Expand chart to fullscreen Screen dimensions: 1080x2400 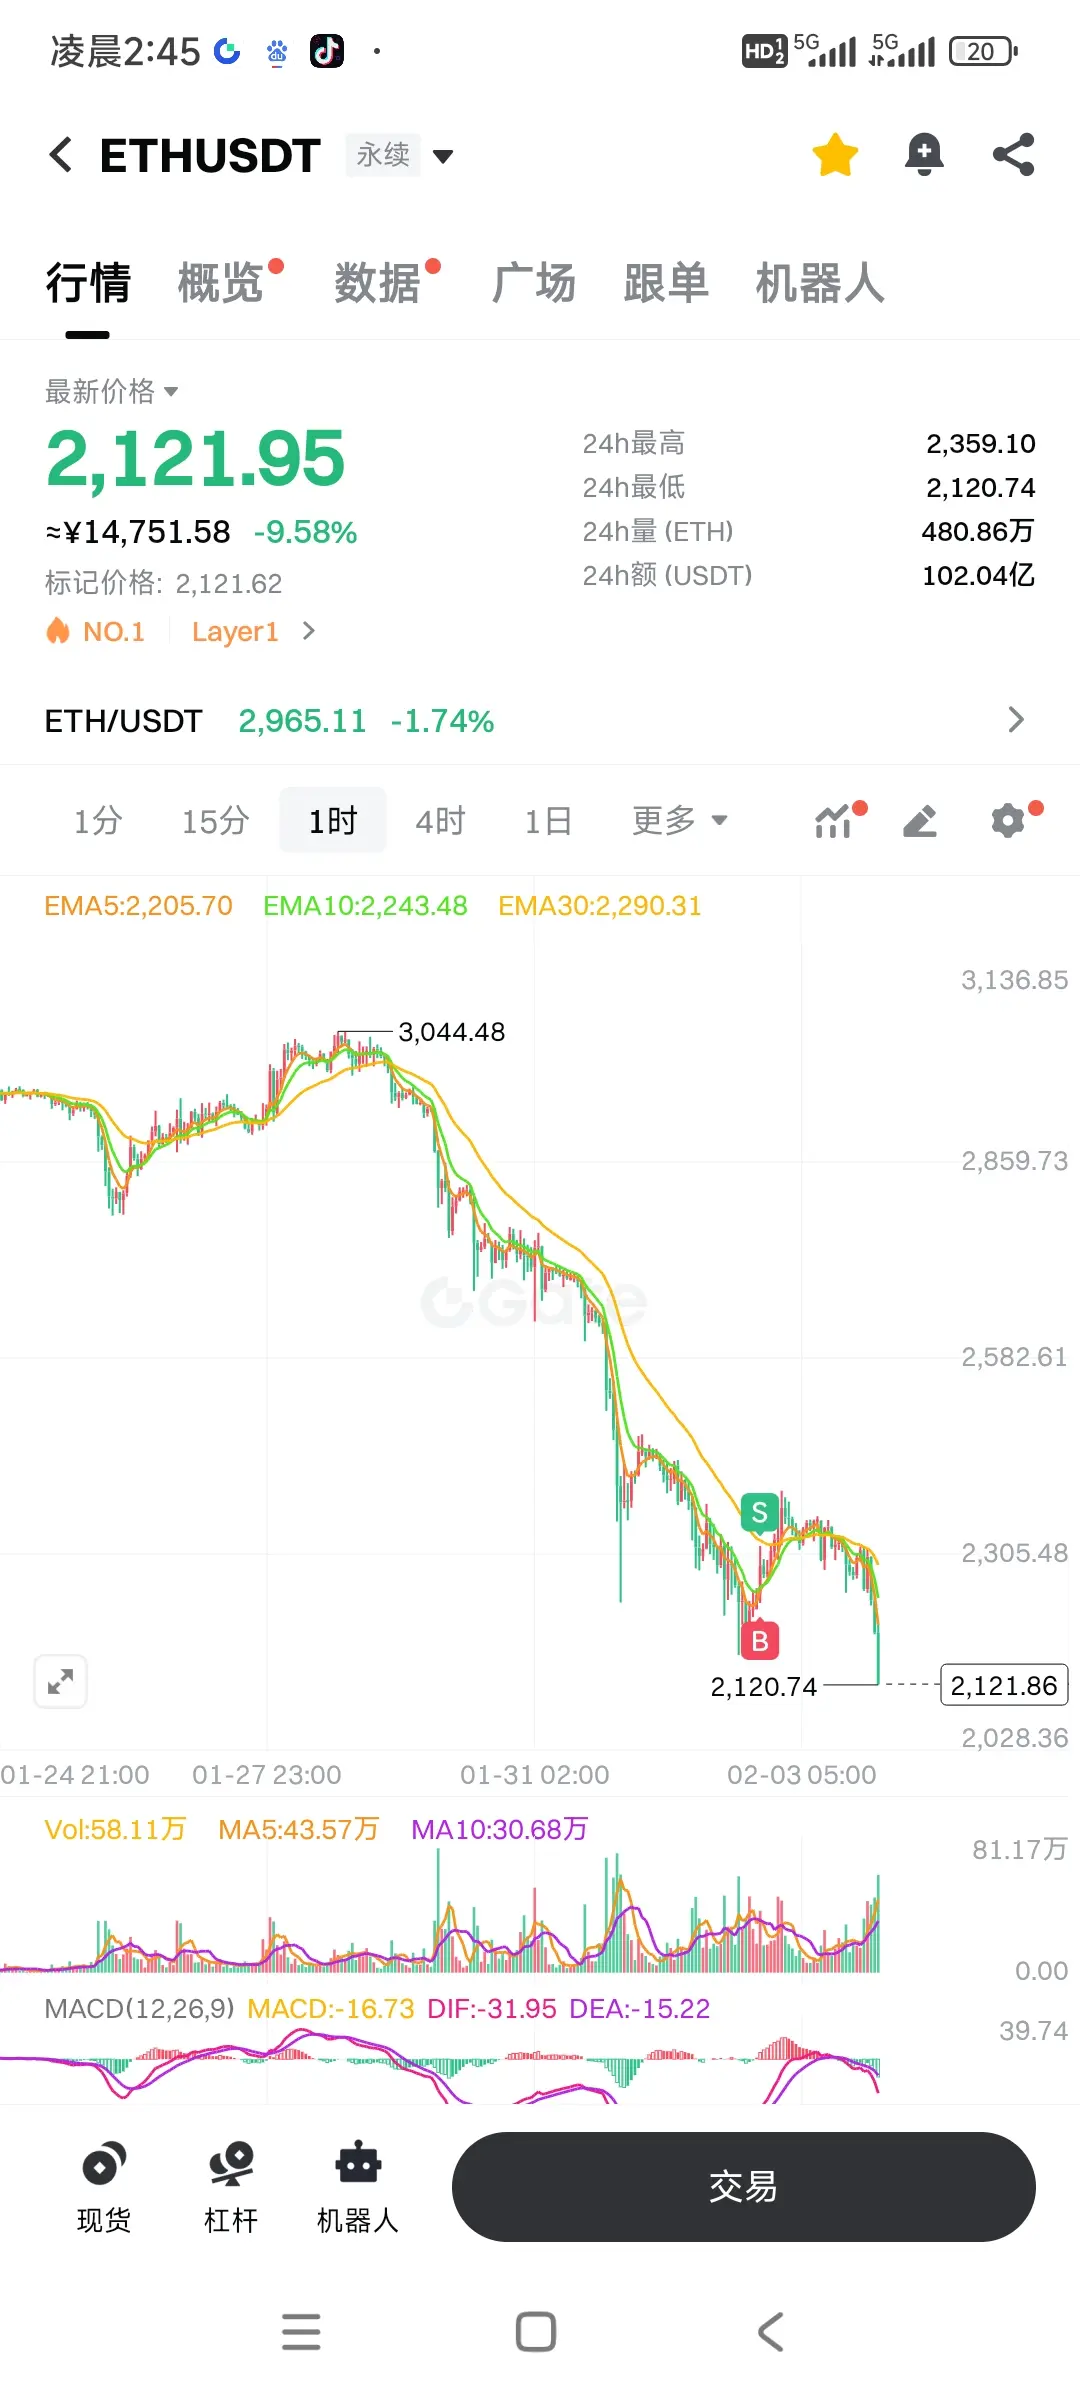61,1682
